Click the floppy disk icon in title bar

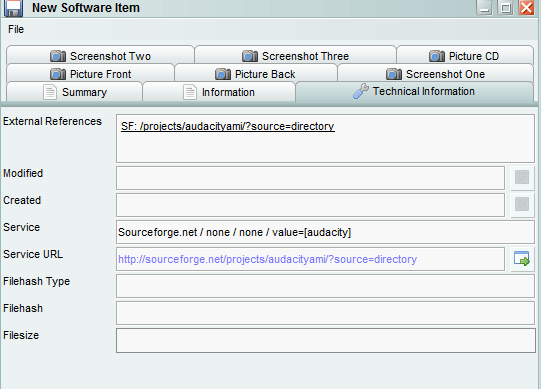click(x=13, y=8)
